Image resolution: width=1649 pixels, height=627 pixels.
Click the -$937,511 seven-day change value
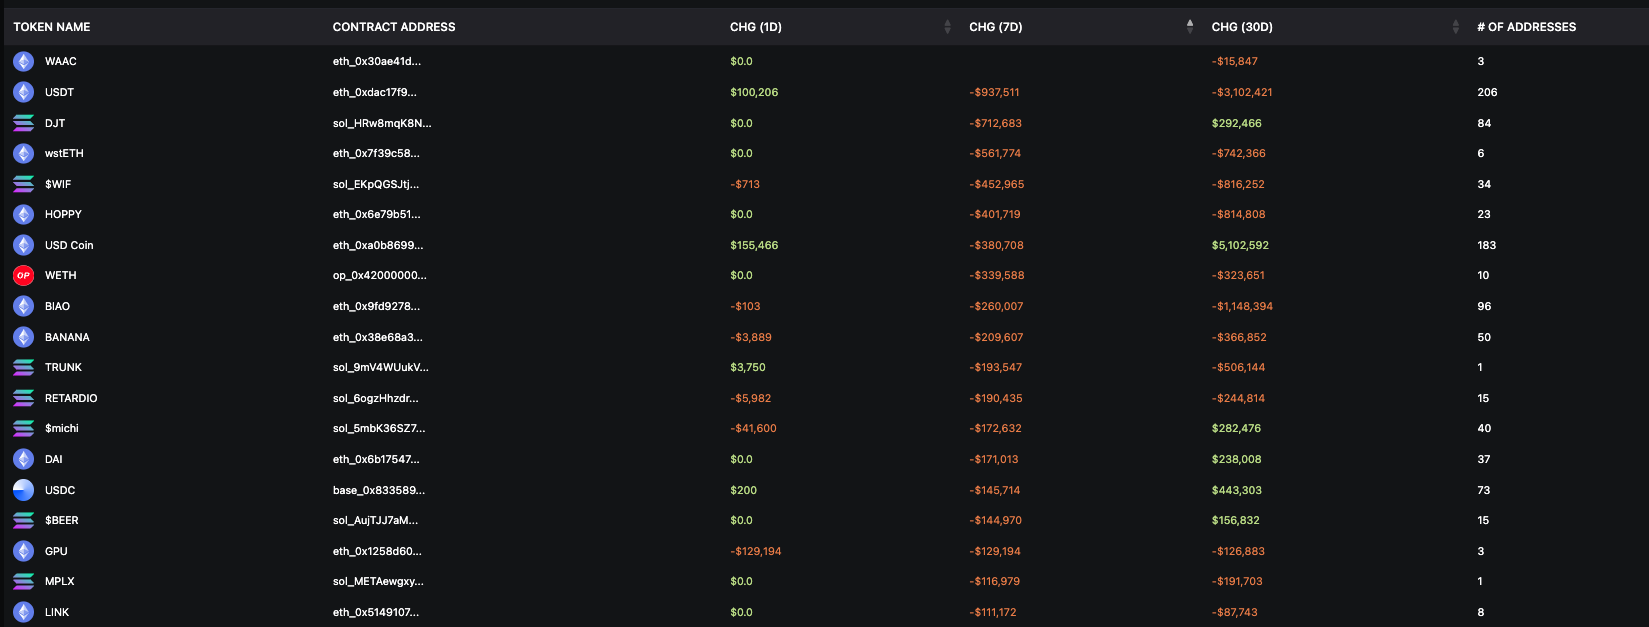point(994,92)
